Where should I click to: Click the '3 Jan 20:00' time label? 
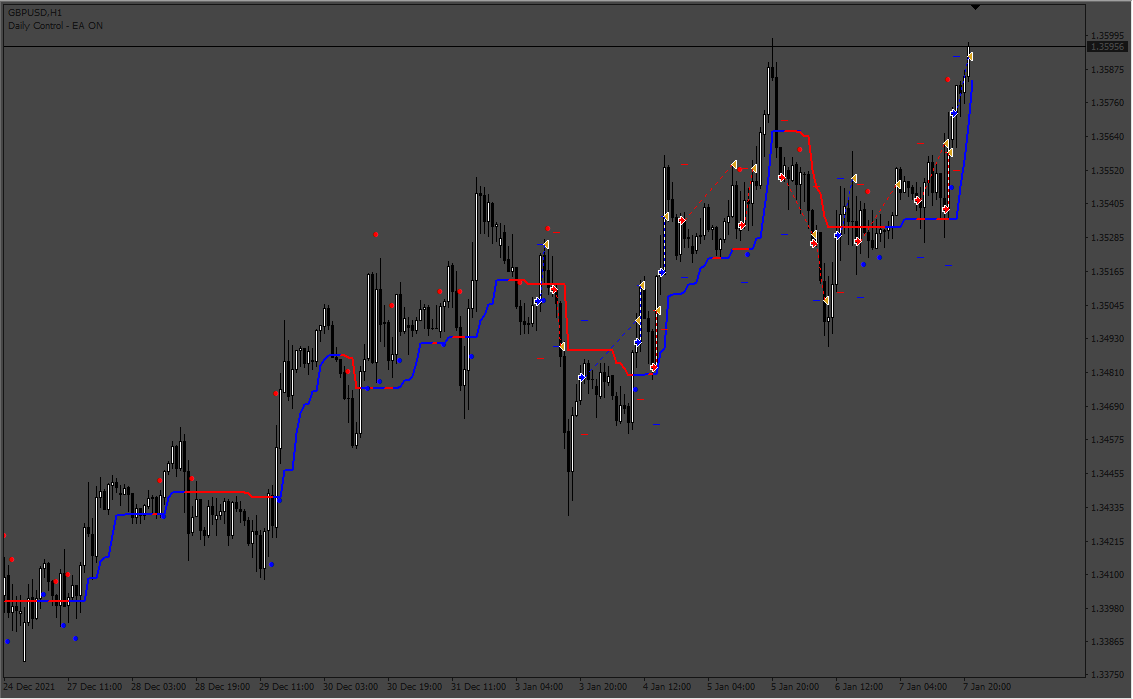coord(603,687)
